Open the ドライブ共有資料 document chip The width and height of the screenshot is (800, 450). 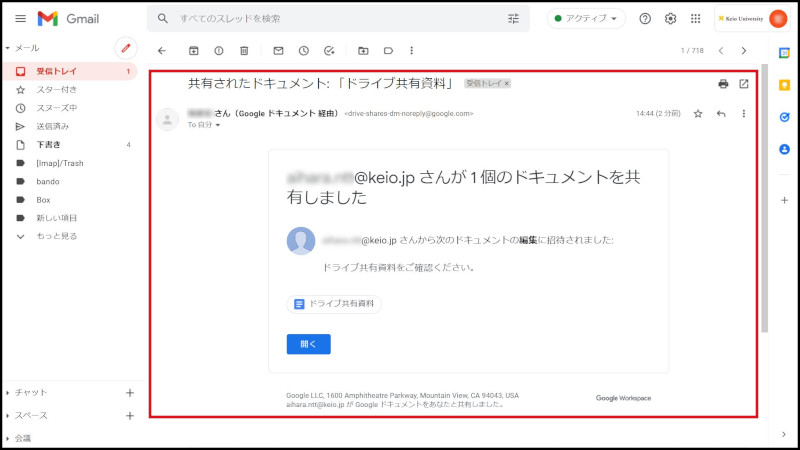tap(334, 303)
